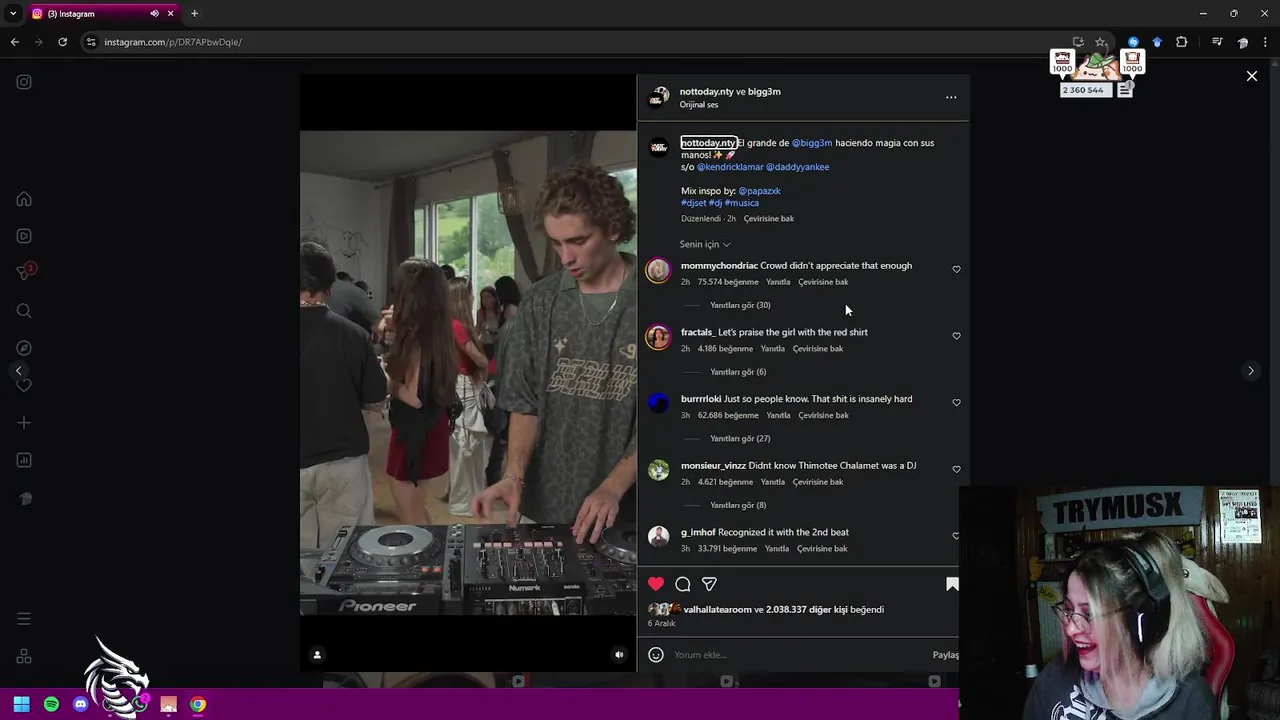Toggle the save bookmark on the post
The image size is (1280, 720).
(x=952, y=584)
